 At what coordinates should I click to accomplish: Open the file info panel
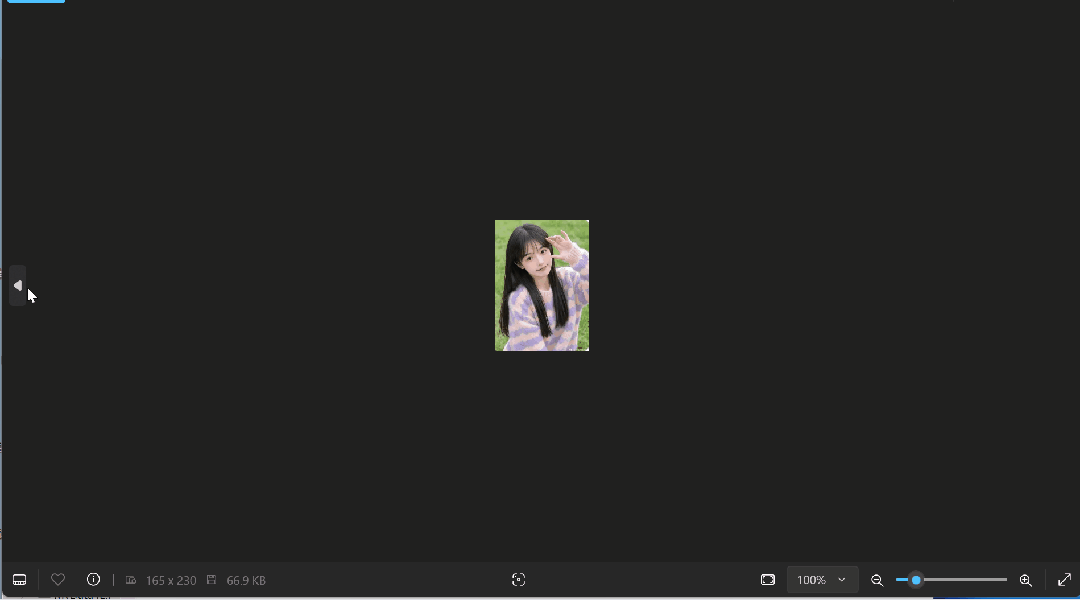tap(93, 580)
